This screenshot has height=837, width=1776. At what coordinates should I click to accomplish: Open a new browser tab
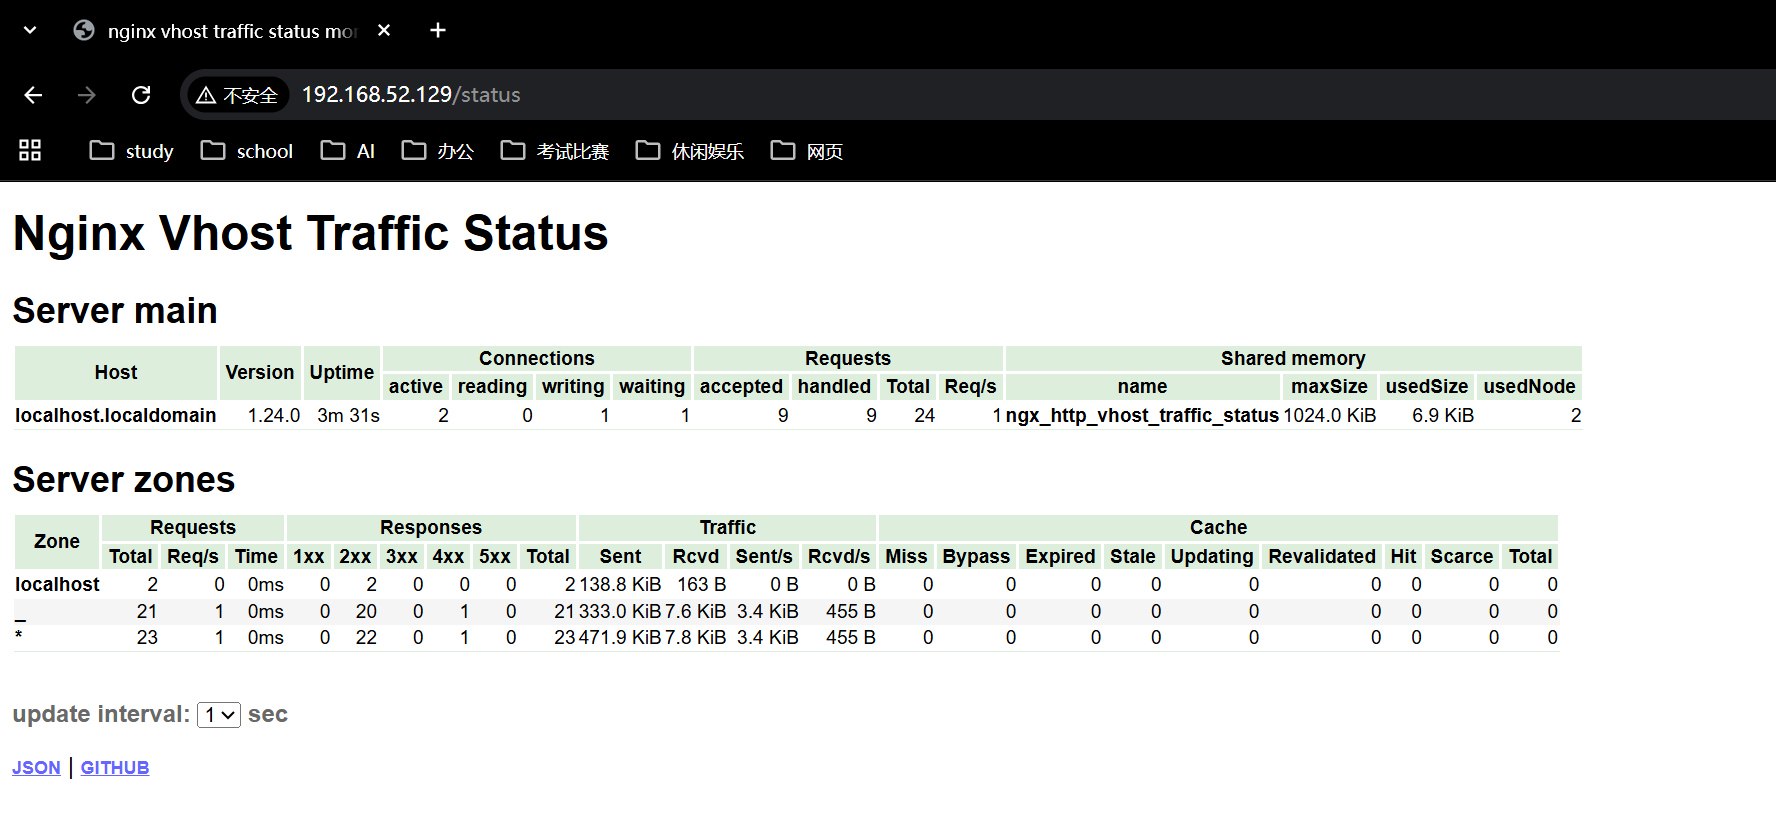pyautogui.click(x=438, y=30)
